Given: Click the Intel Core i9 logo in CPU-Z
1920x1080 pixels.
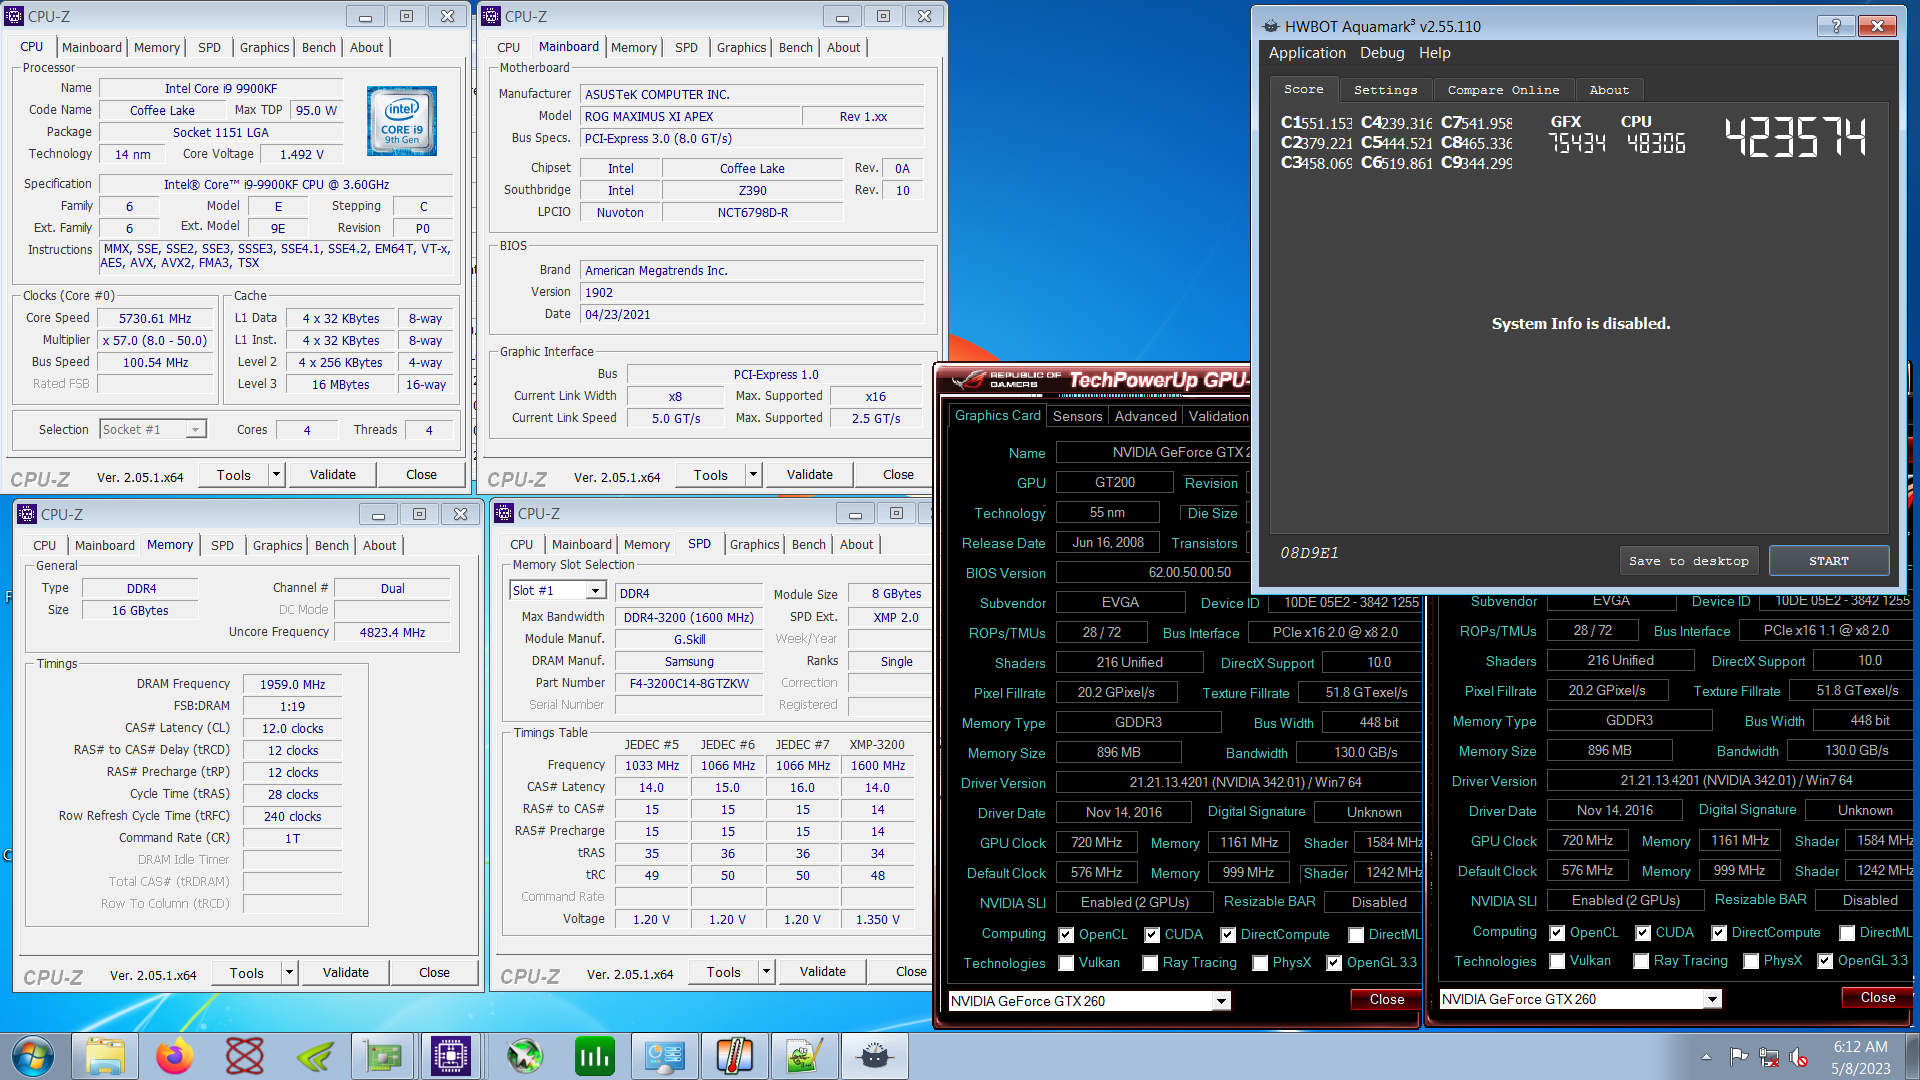Looking at the screenshot, I should coord(402,120).
